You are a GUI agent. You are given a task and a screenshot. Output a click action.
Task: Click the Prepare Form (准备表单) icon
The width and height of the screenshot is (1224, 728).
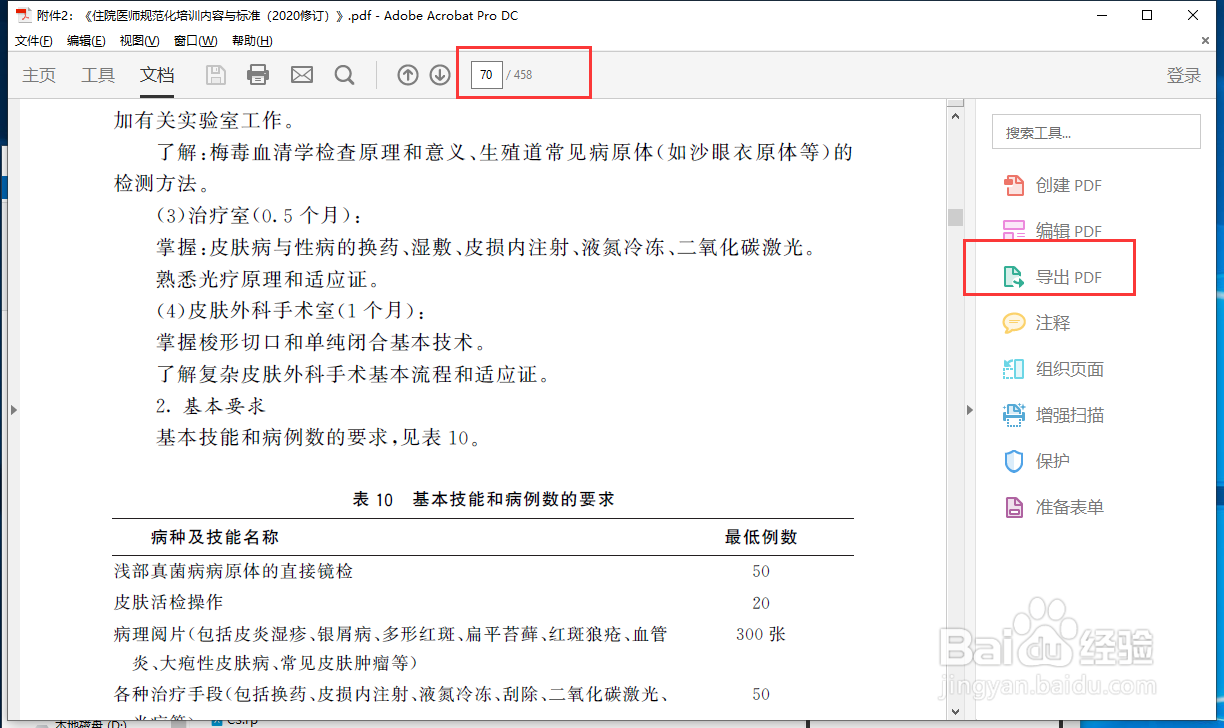pyautogui.click(x=1014, y=507)
